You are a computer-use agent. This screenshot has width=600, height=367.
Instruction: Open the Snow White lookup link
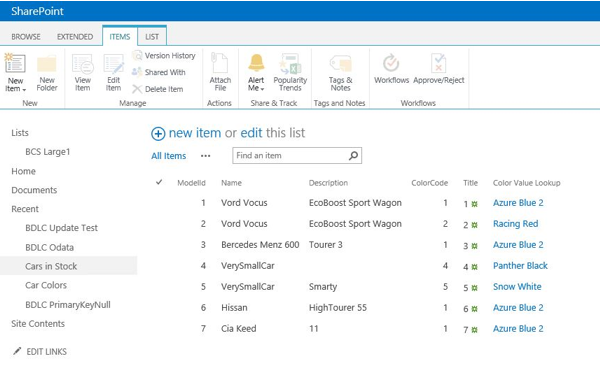517,287
